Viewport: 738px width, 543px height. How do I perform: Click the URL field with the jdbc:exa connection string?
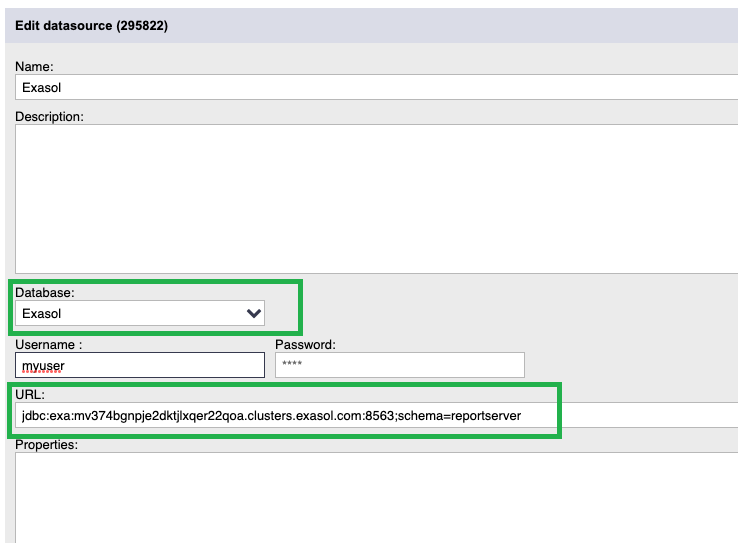point(377,415)
